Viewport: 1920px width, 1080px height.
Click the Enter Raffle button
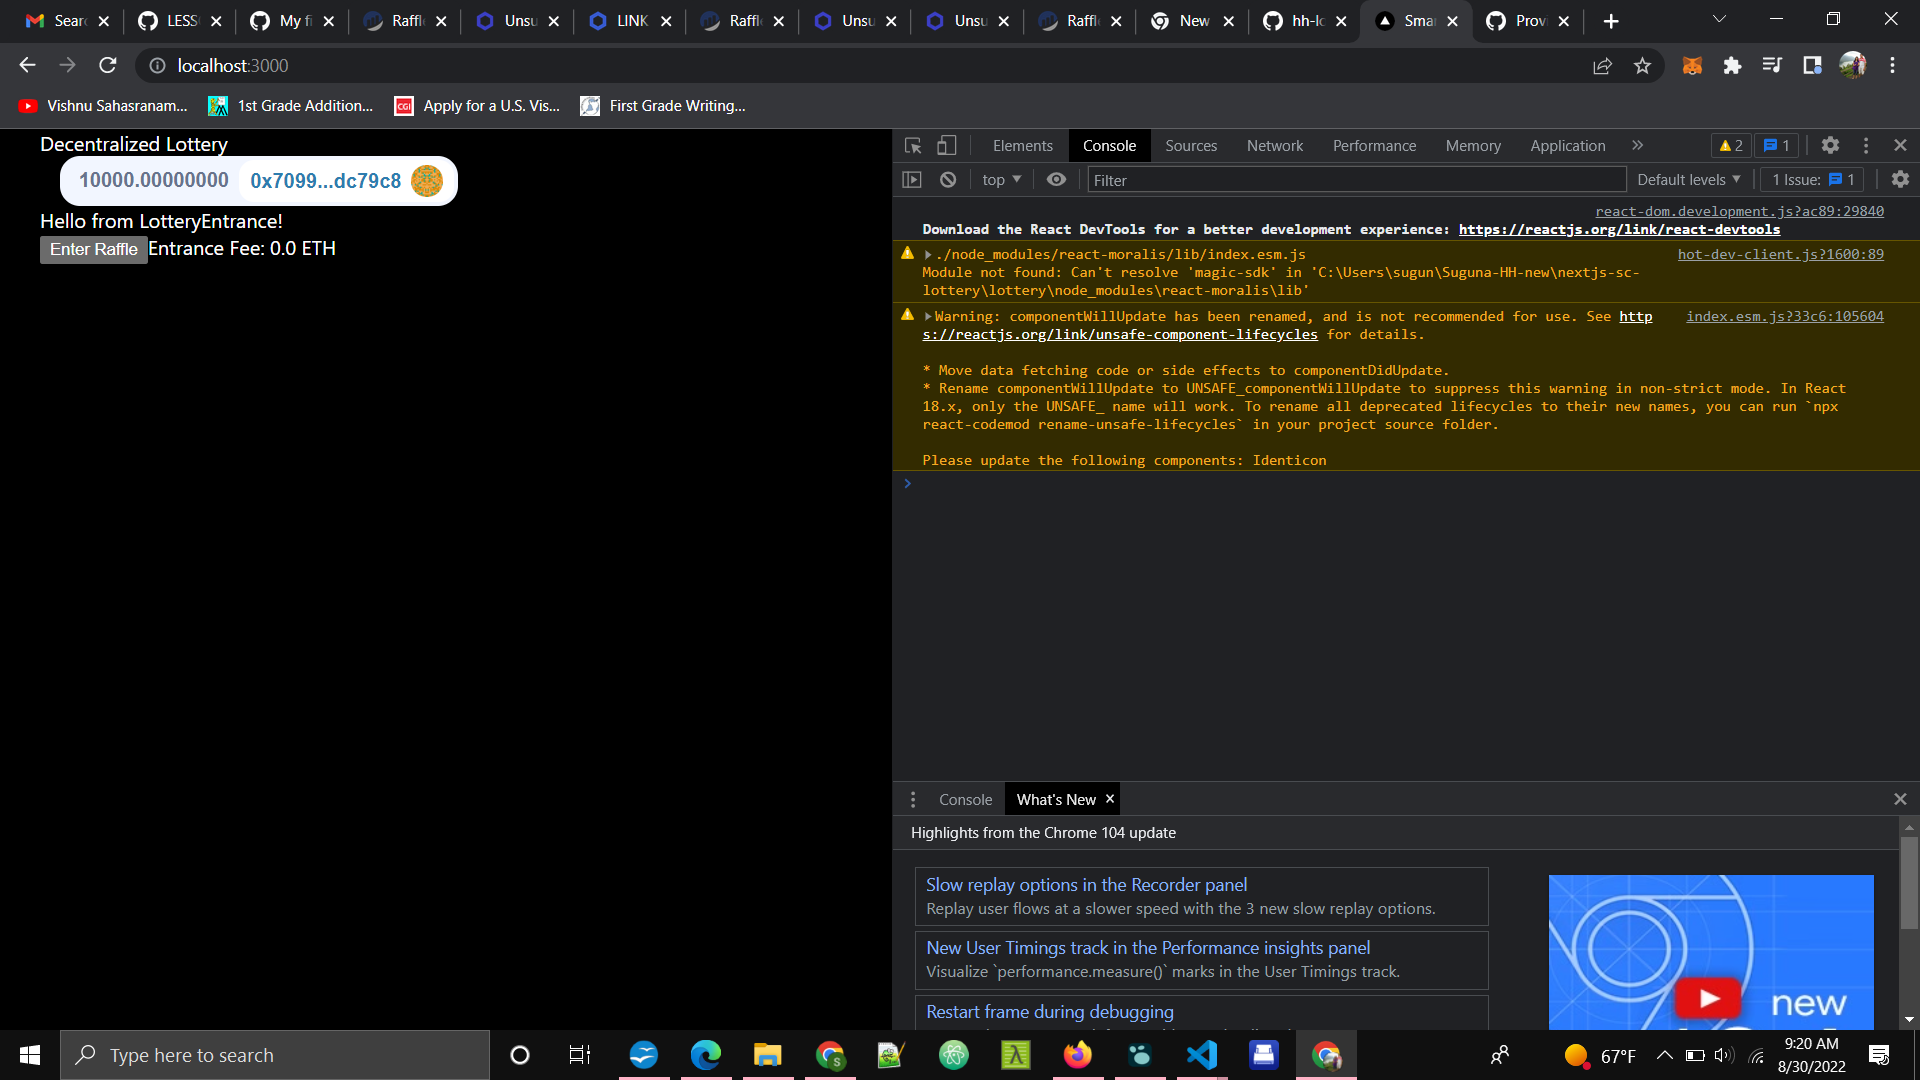coord(93,249)
